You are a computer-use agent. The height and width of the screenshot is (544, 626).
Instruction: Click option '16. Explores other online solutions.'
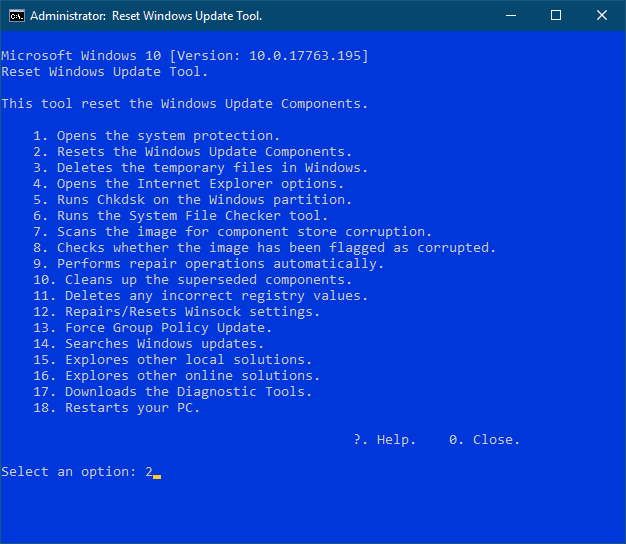coord(176,376)
